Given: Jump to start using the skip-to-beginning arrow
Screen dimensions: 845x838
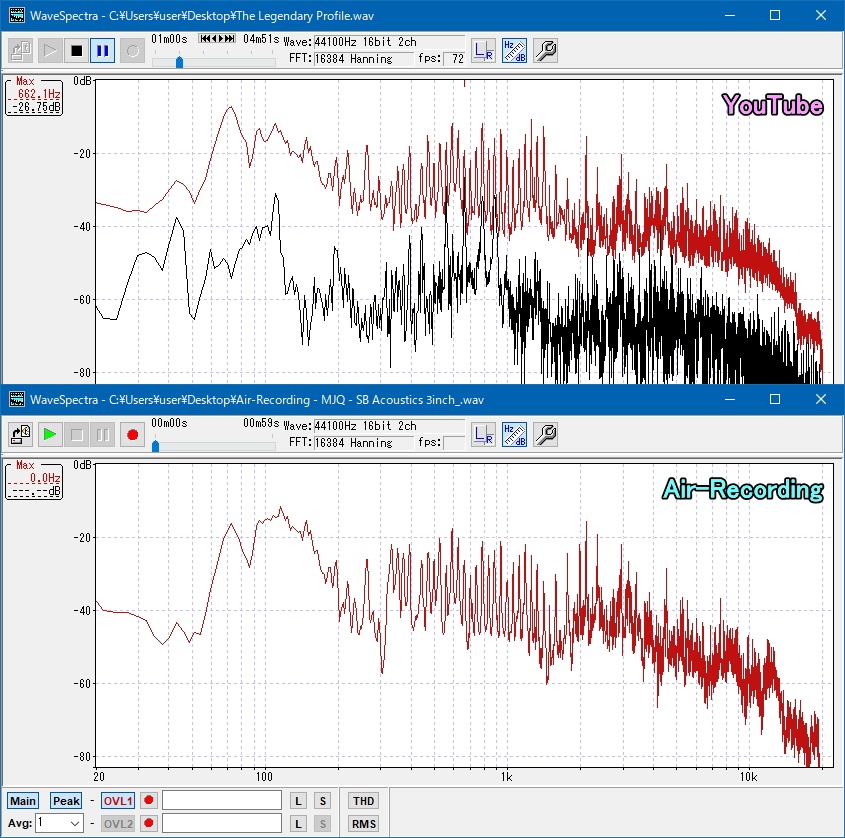Looking at the screenshot, I should 204,38.
